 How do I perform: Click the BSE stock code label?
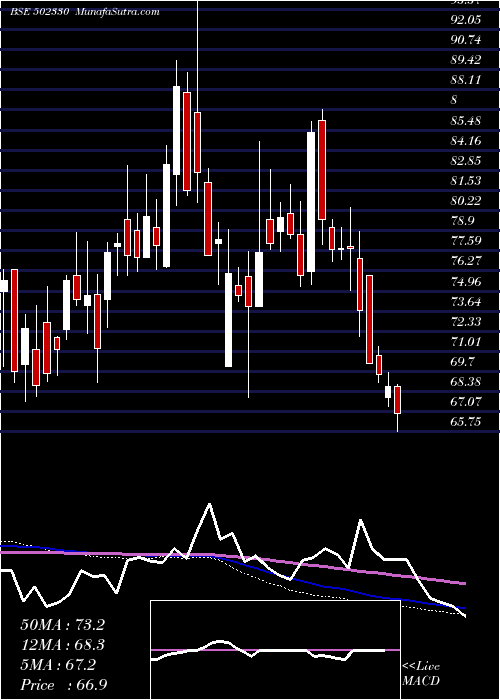39,12
